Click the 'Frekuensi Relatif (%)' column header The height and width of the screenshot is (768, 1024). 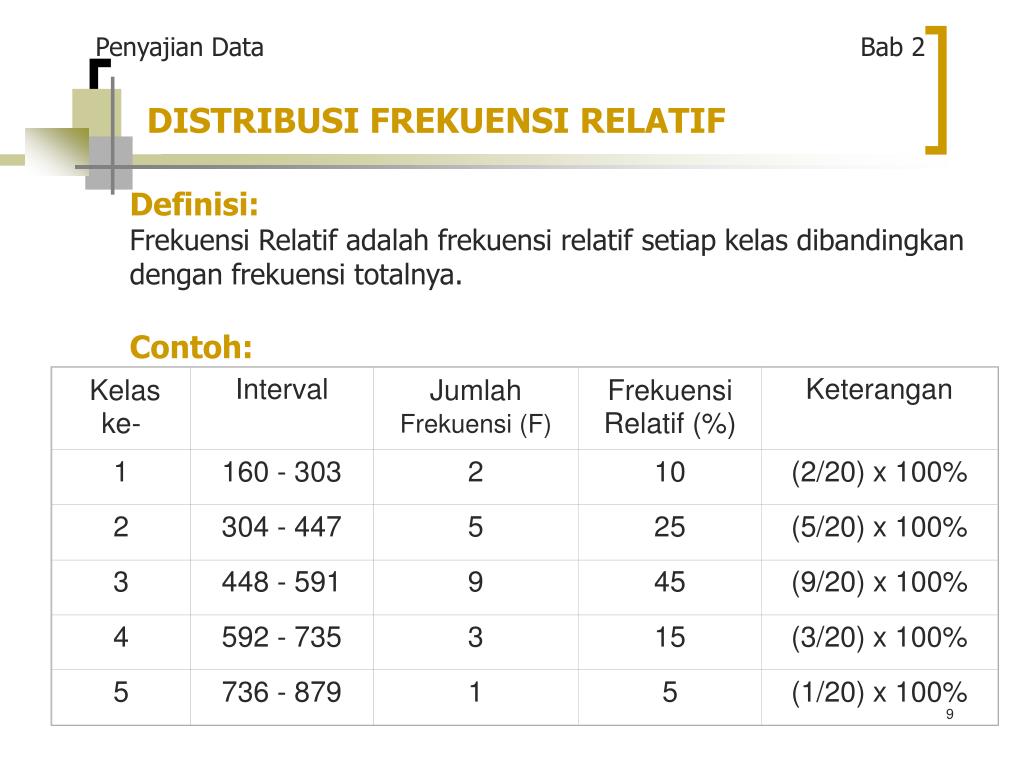[669, 407]
